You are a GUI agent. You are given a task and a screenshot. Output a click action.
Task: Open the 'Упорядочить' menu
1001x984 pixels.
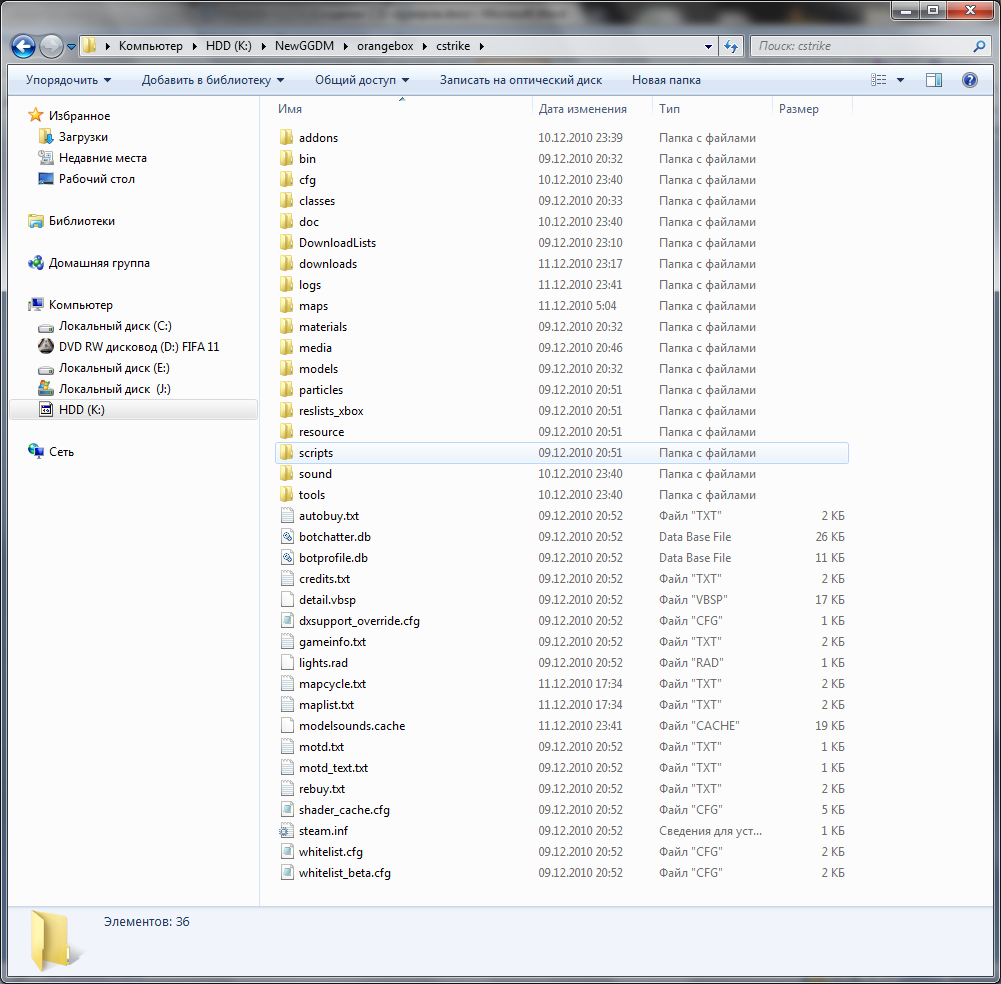68,80
